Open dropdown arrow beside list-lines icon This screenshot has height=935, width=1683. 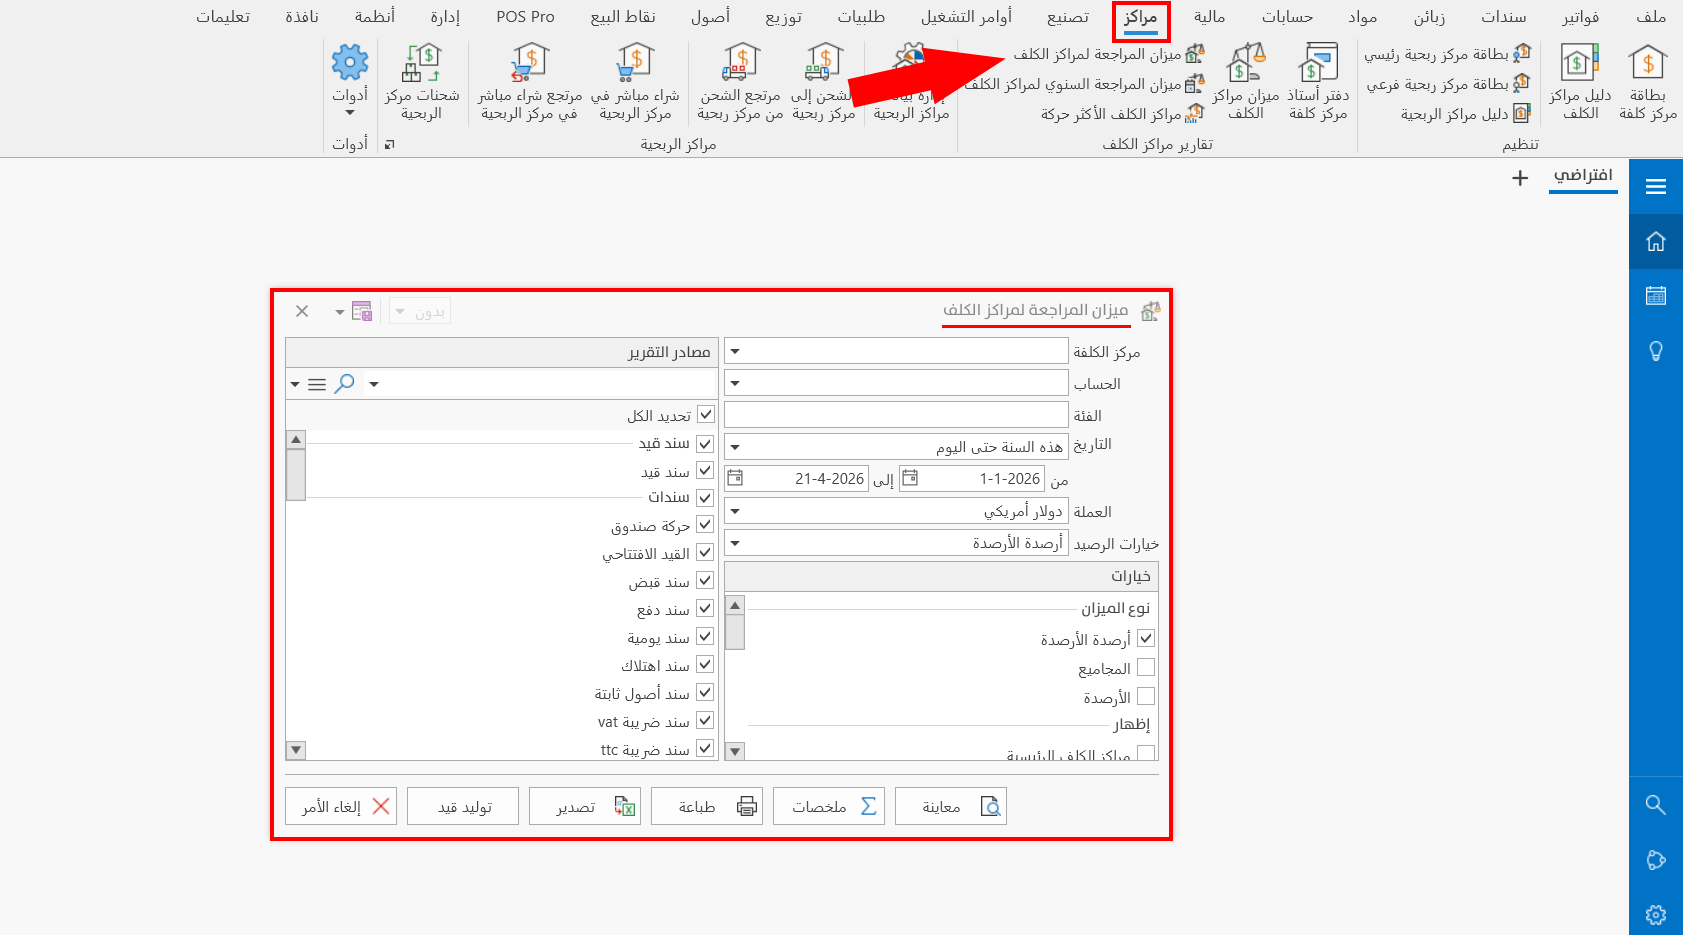click(295, 384)
